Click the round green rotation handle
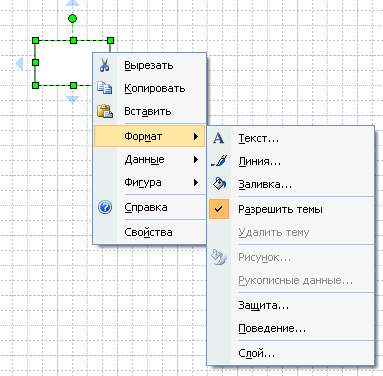Screen dimensions: 383x376 (x=72, y=19)
